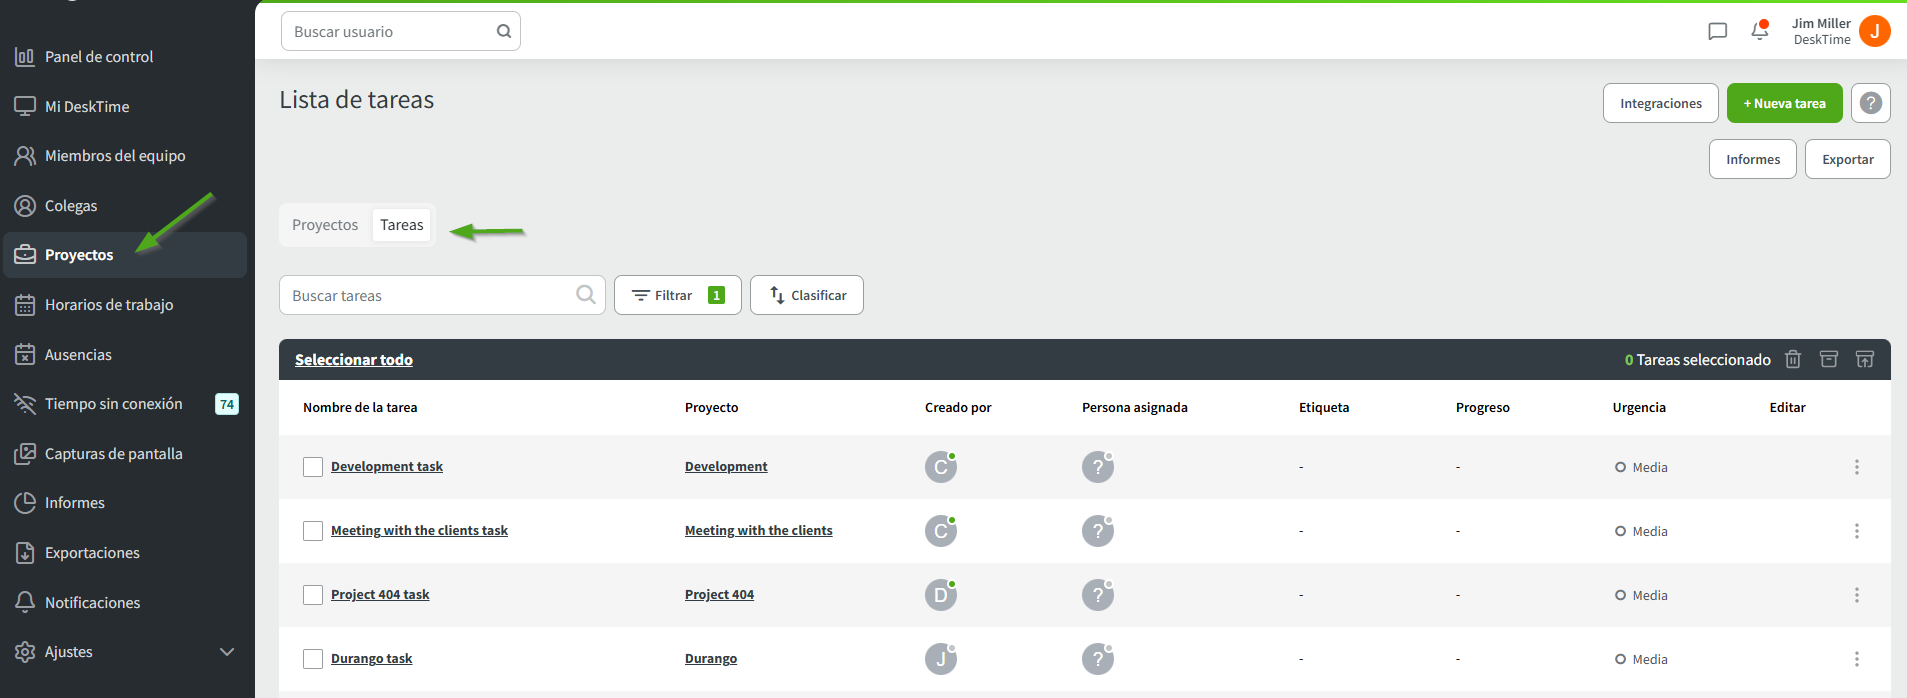Click the trash delete icon in task header
The height and width of the screenshot is (698, 1907).
pos(1793,359)
